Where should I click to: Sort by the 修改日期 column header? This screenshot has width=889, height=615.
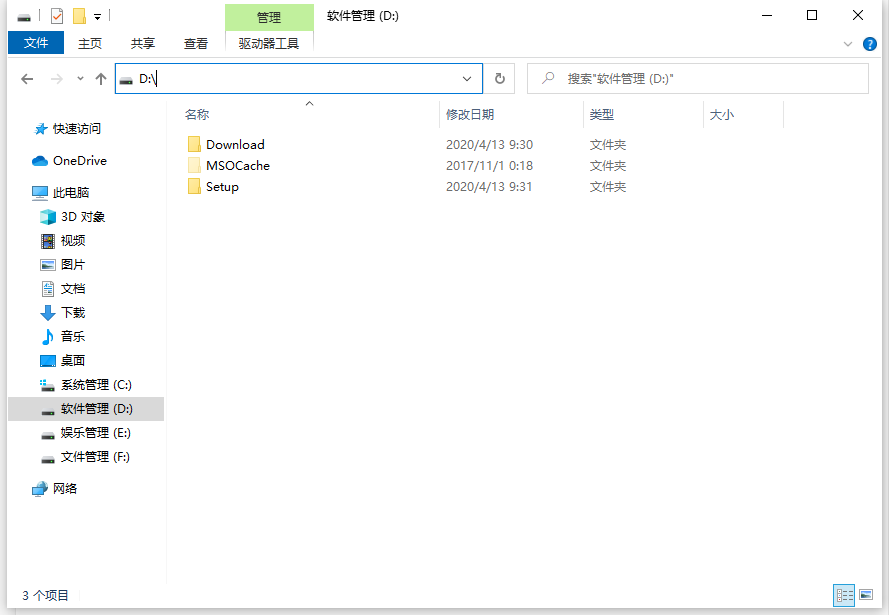469,114
